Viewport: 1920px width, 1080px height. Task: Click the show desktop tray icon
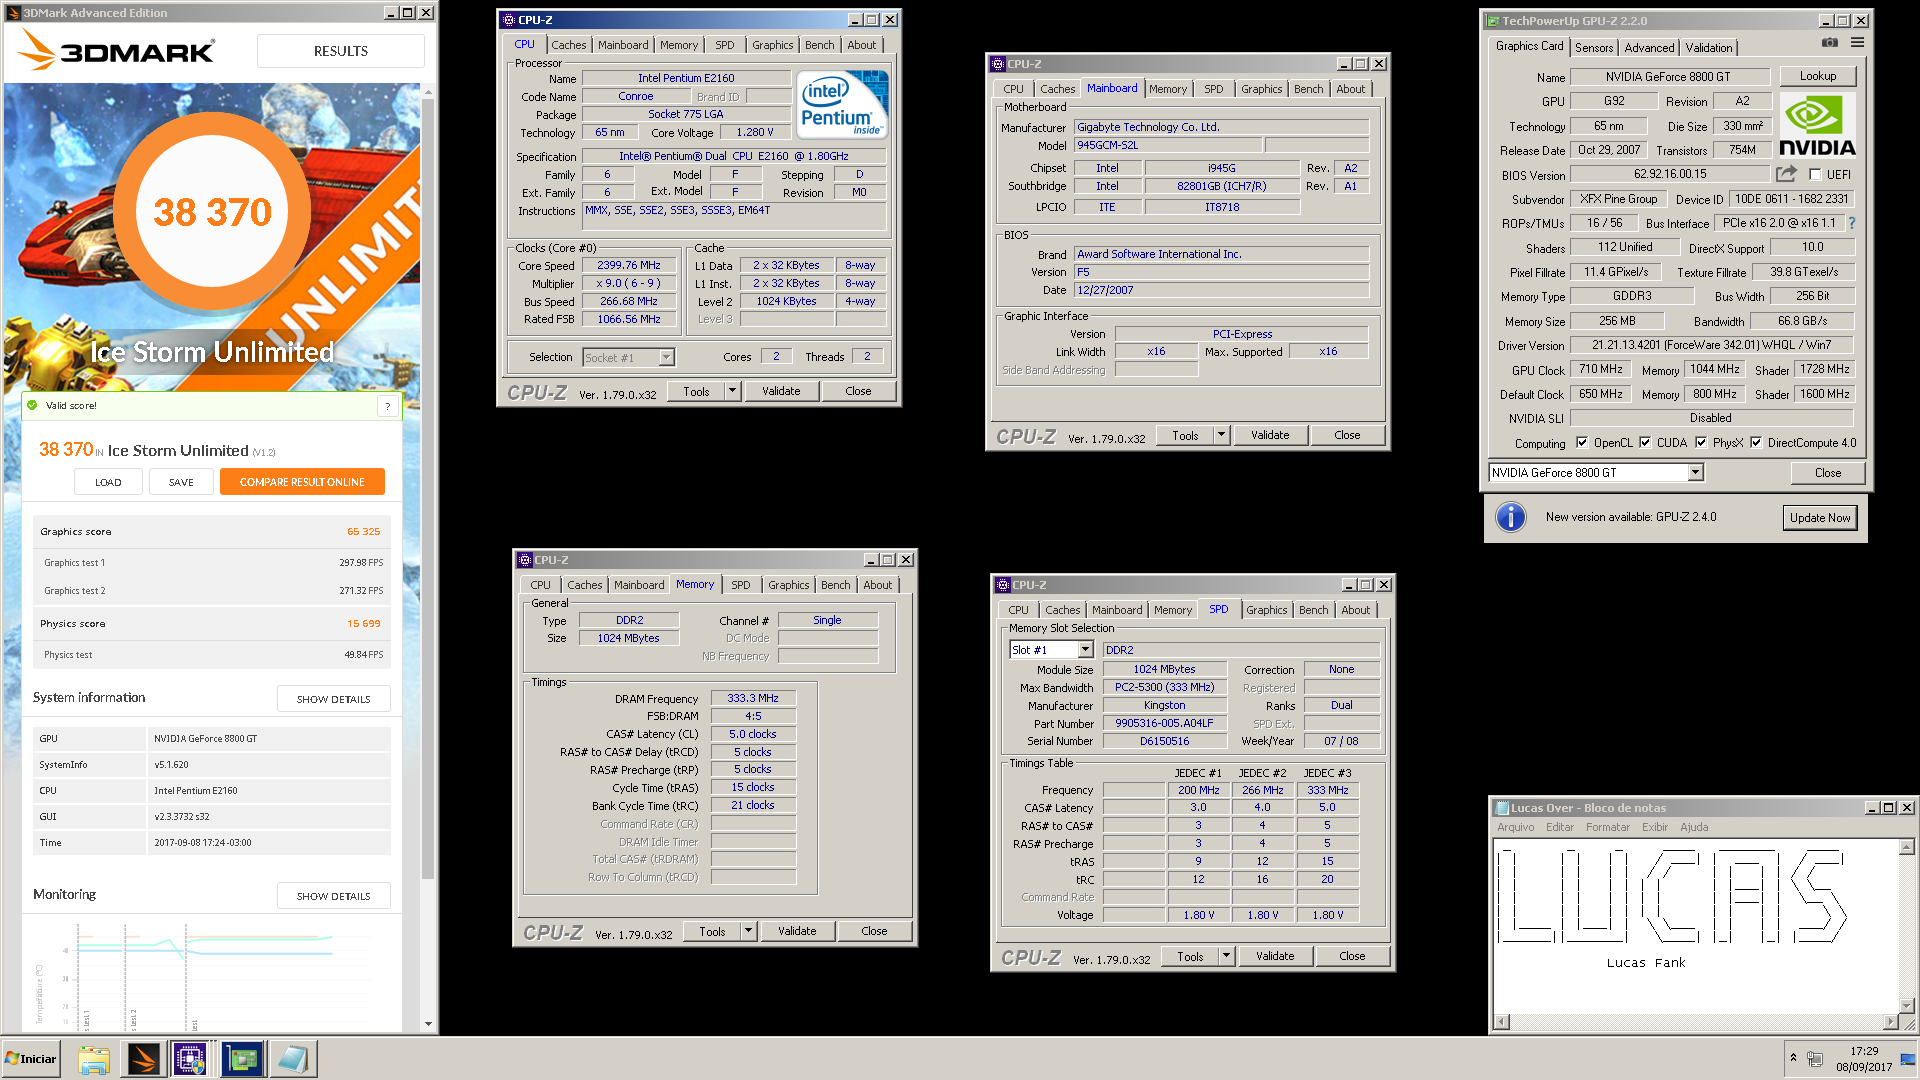pyautogui.click(x=1908, y=1059)
